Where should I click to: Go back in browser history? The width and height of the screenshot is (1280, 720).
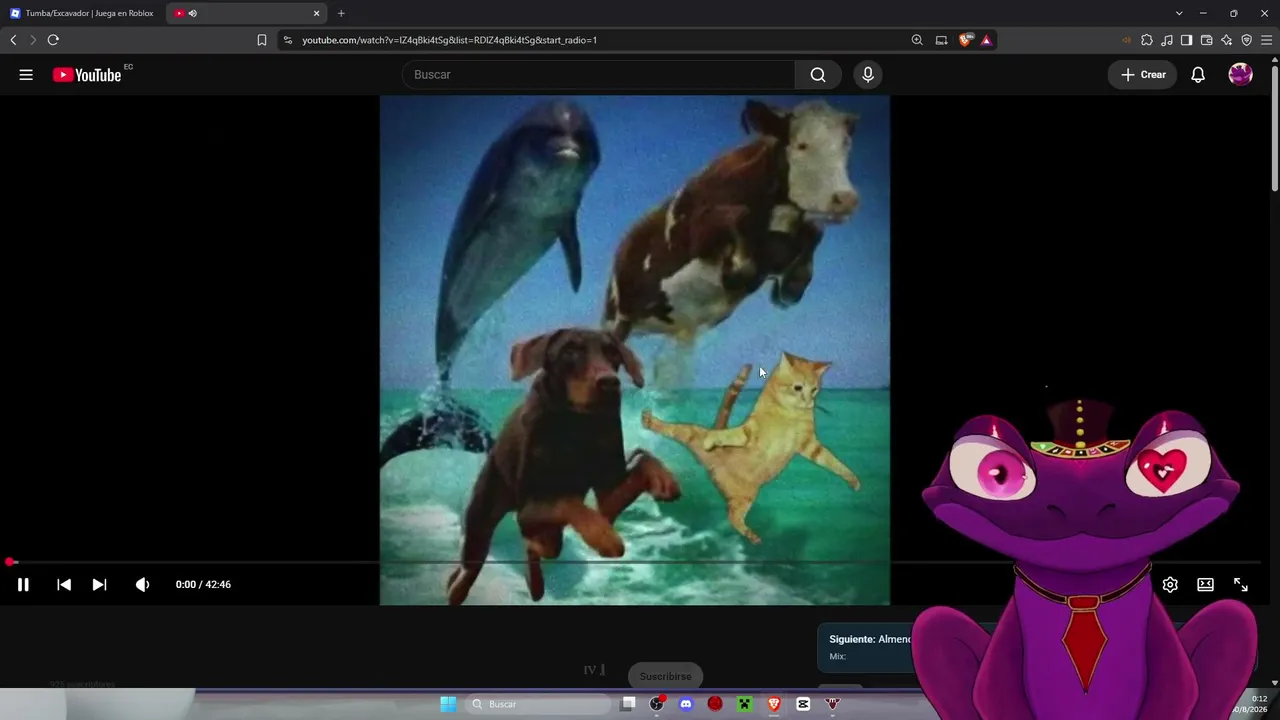click(x=13, y=40)
